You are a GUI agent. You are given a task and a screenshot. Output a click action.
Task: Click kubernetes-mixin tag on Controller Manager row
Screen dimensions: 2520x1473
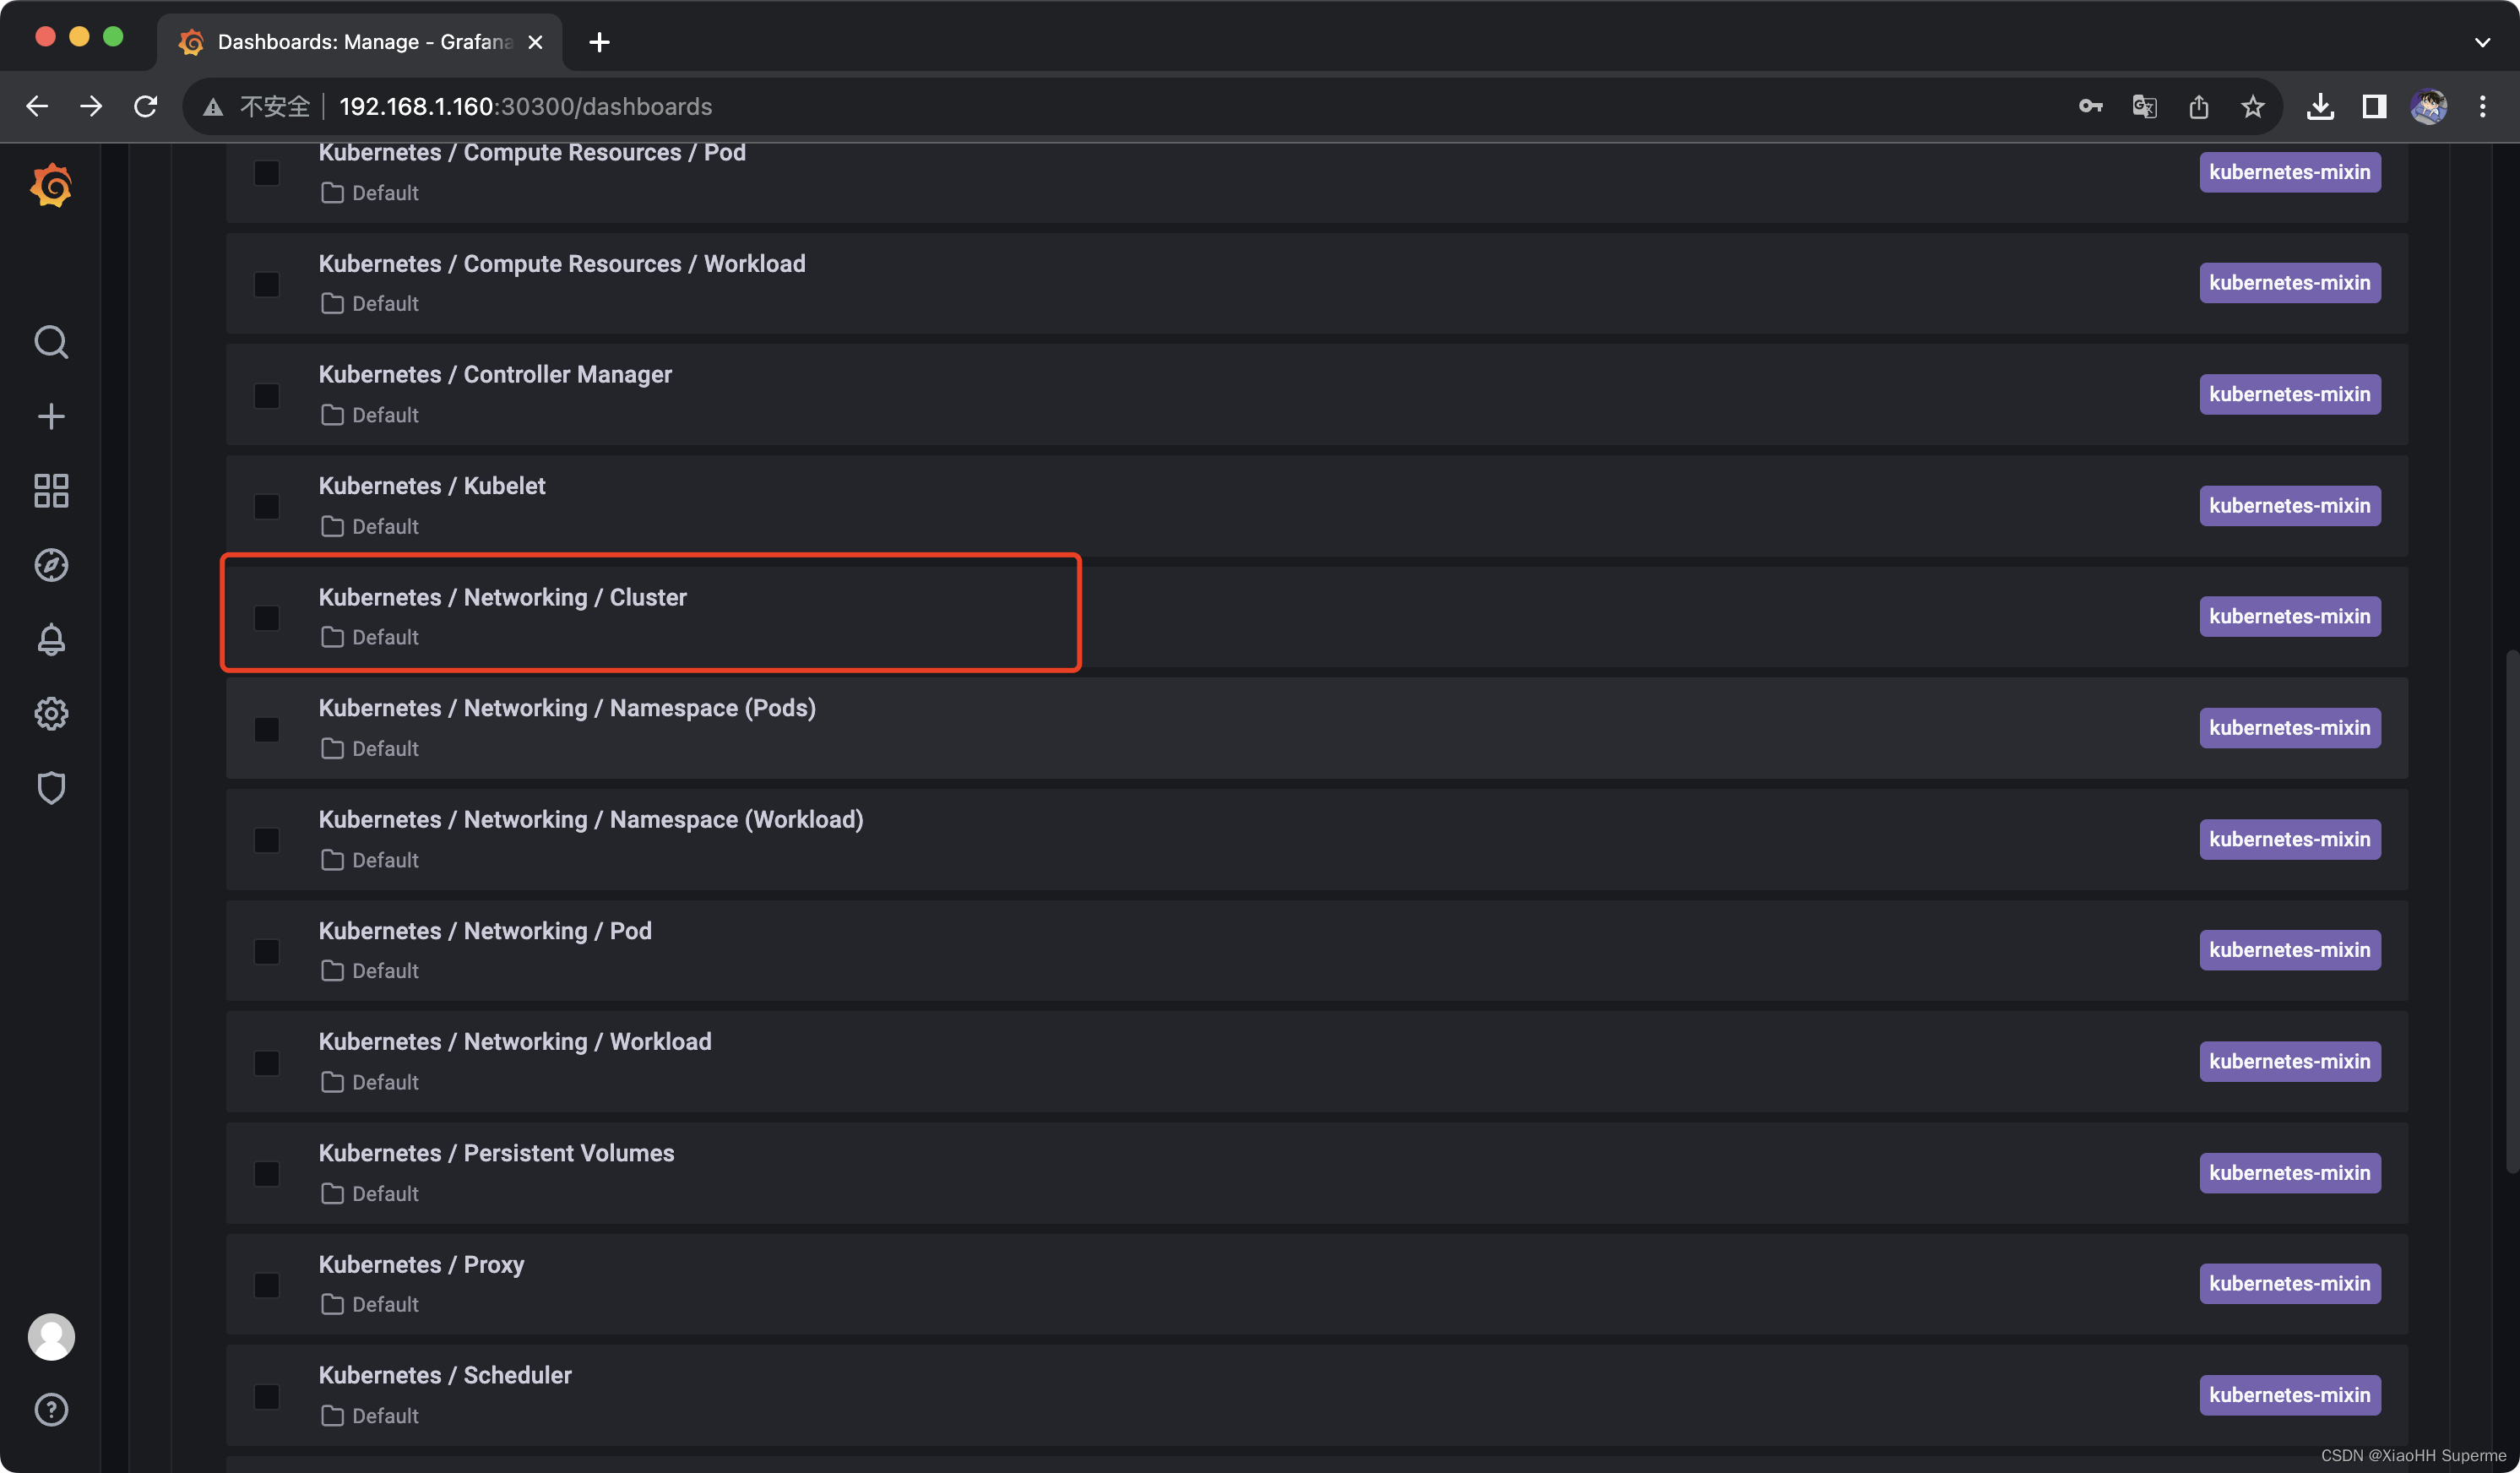click(2289, 394)
